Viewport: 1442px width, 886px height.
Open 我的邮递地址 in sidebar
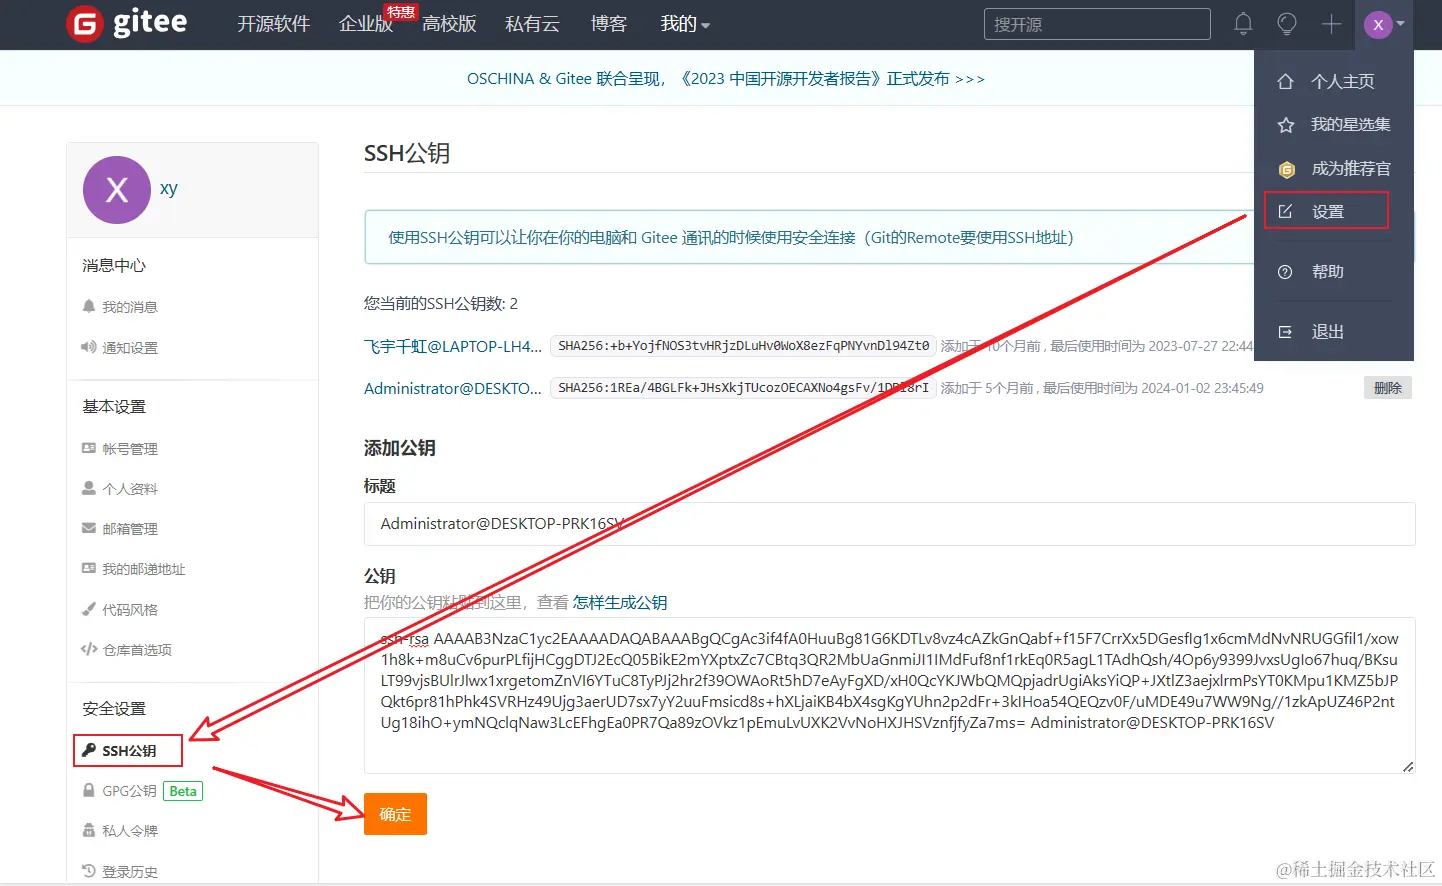144,569
